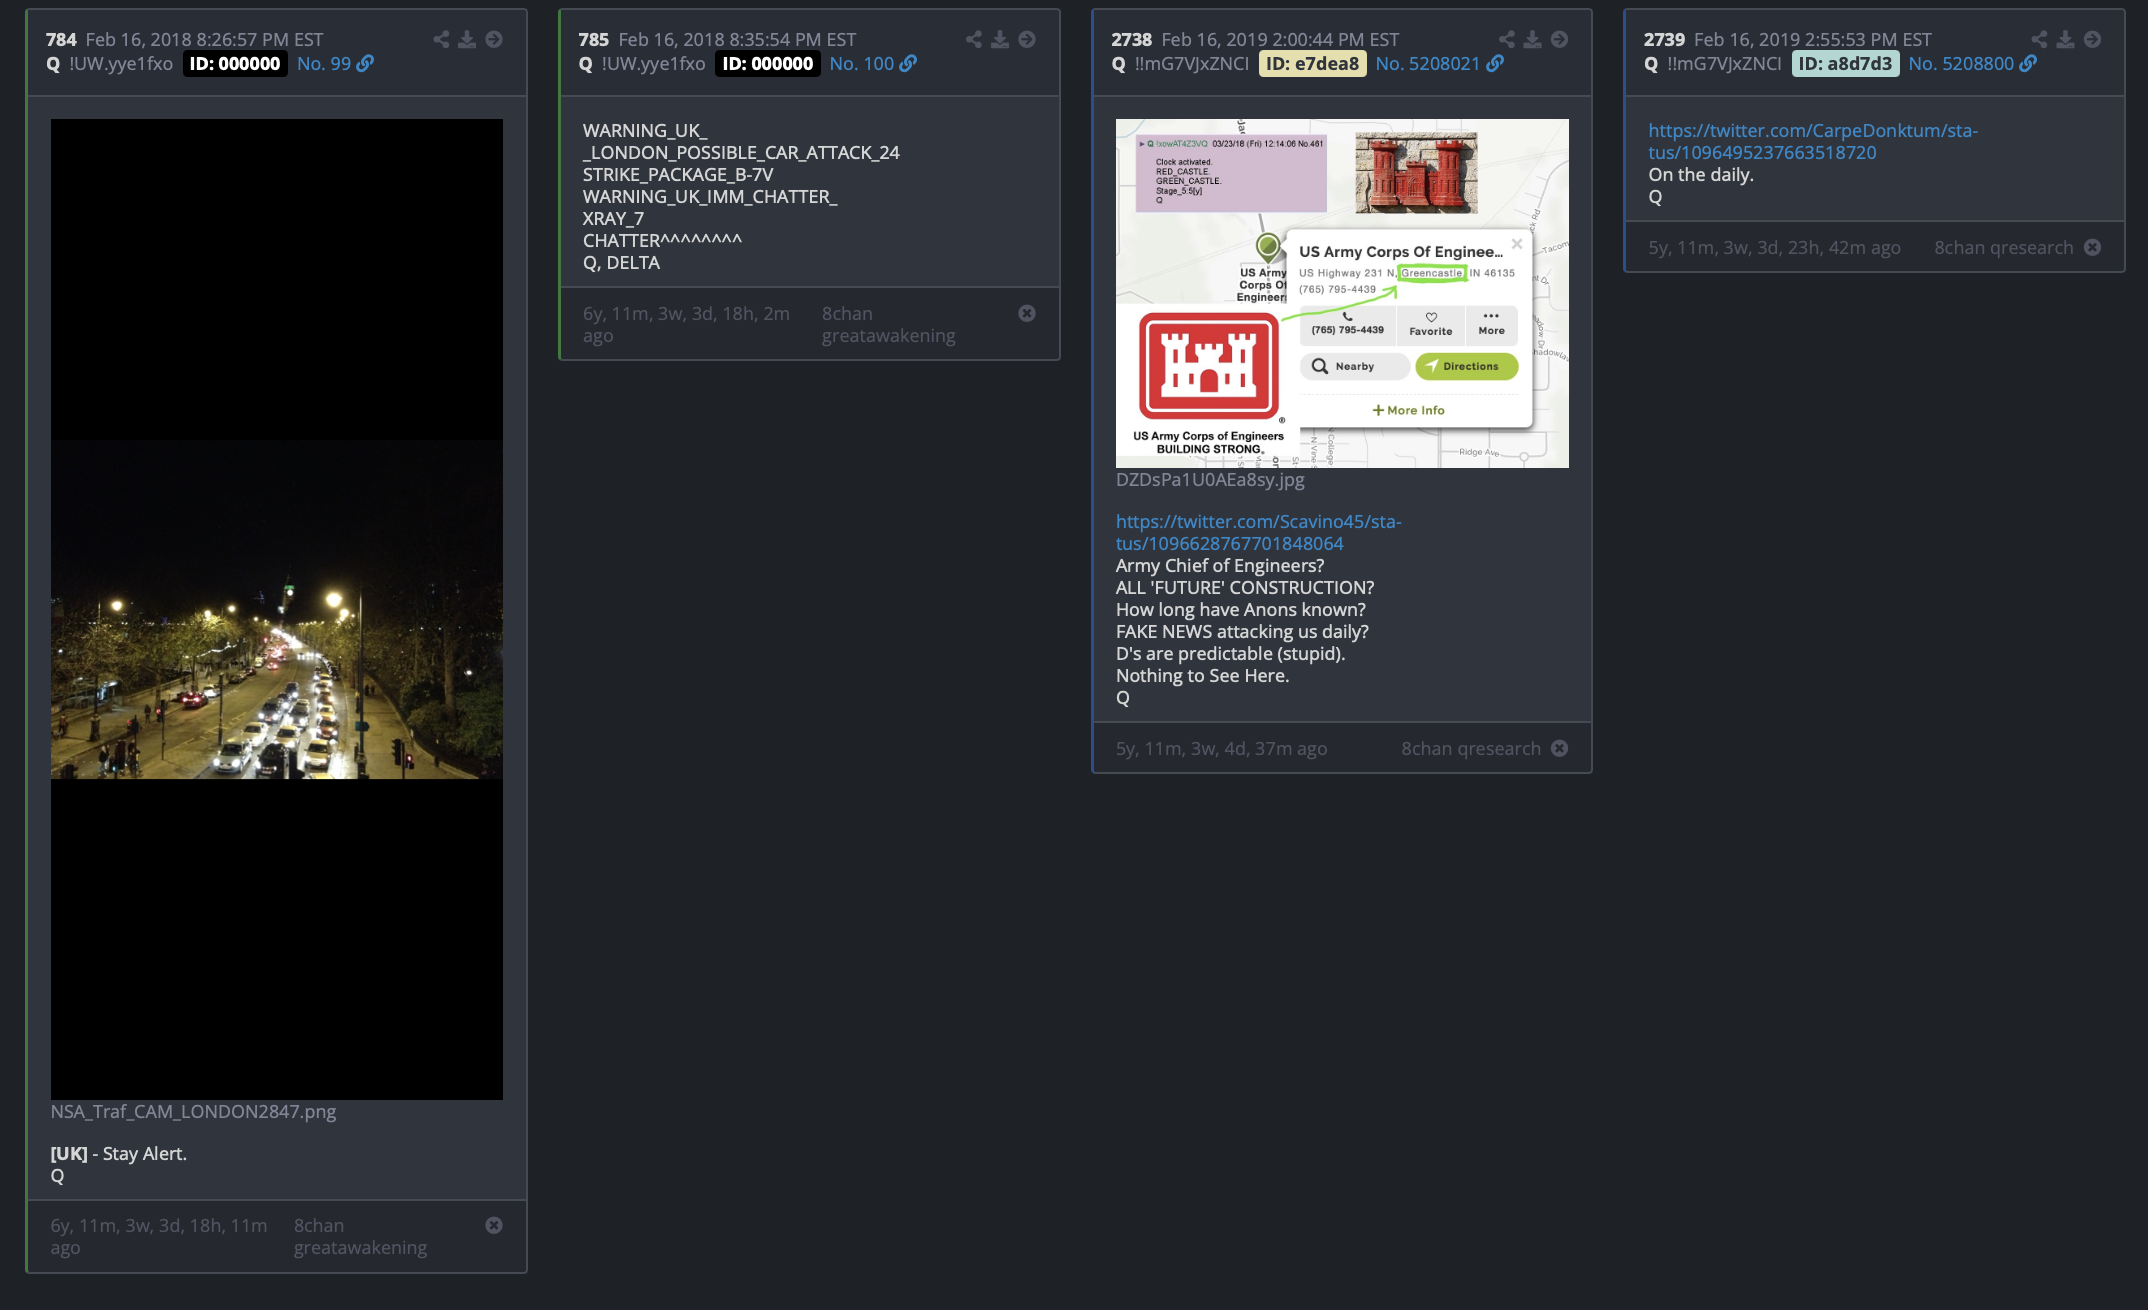2148x1310 pixels.
Task: Click the 8chan greatawakening label on post 785
Action: pyautogui.click(x=888, y=324)
